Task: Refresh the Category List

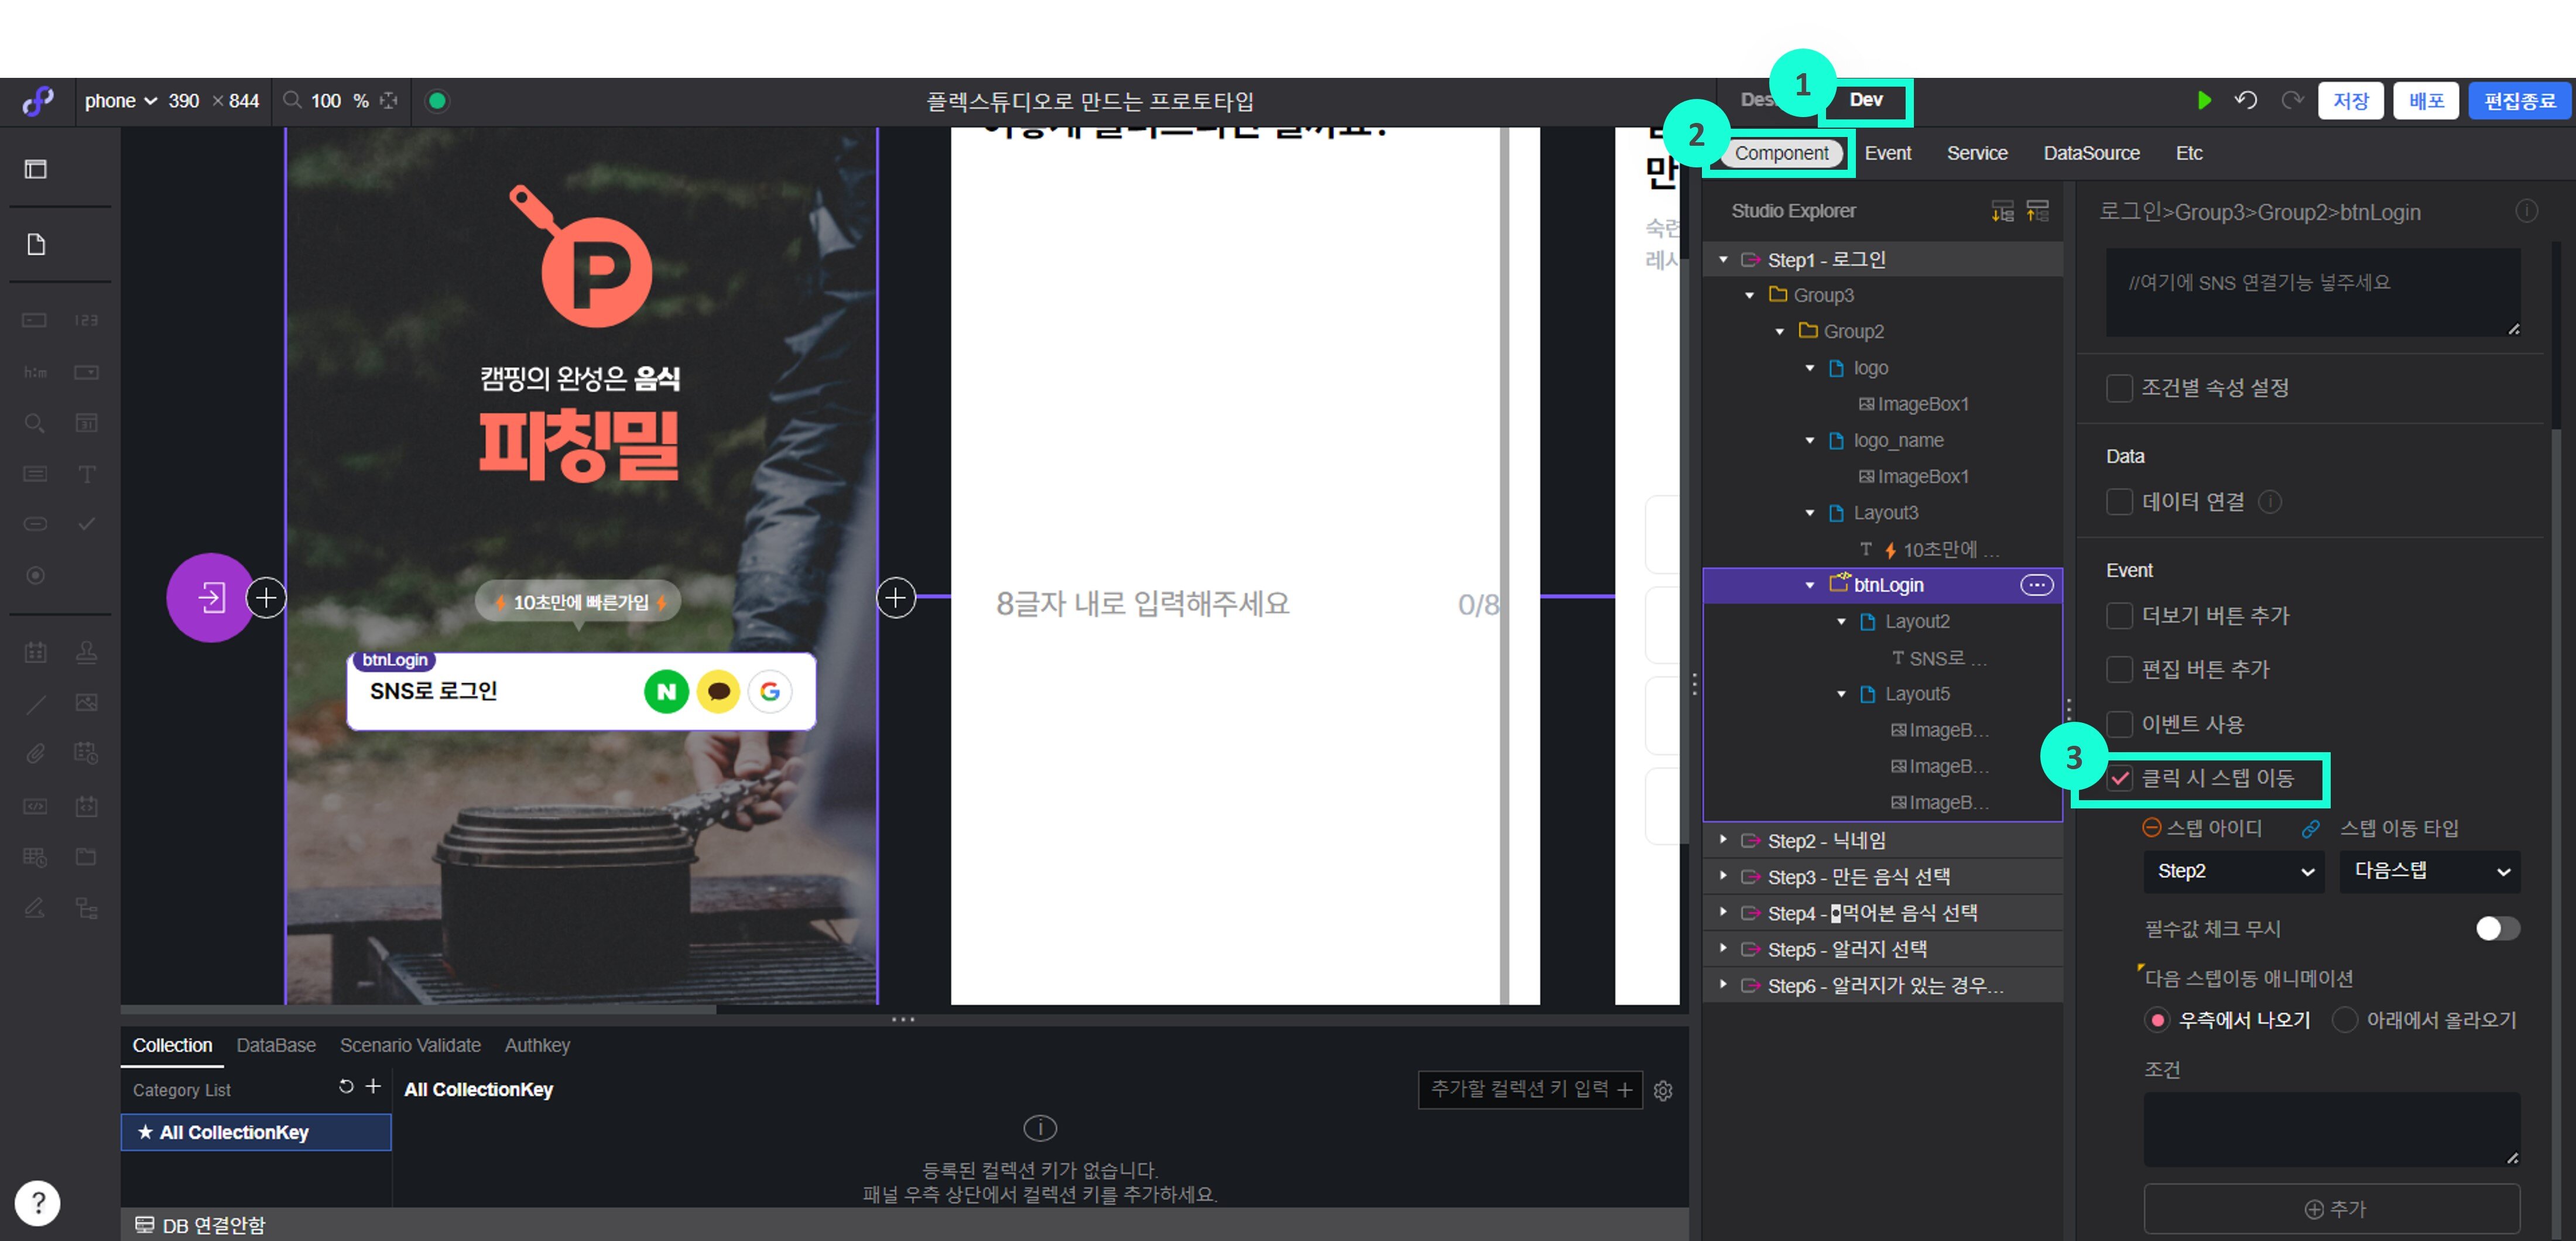Action: [346, 1087]
